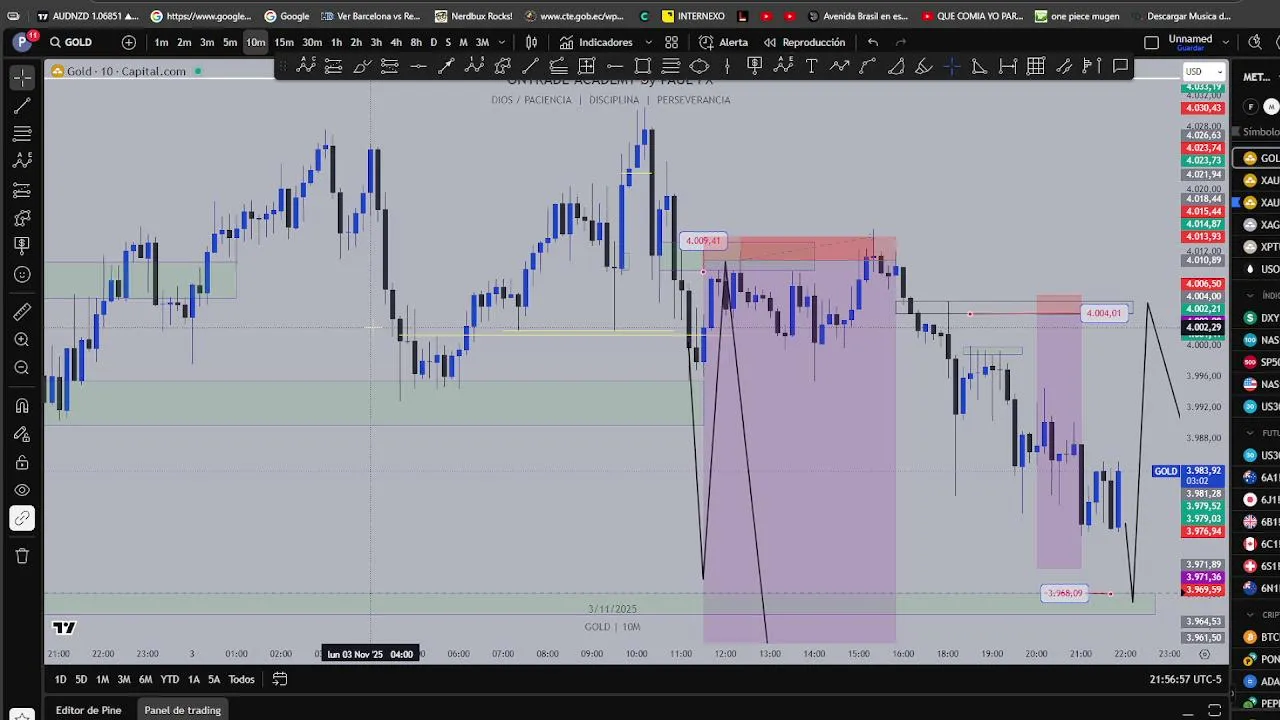Select the BTC row in watchlist
Image resolution: width=1280 pixels, height=720 pixels.
[1259, 637]
